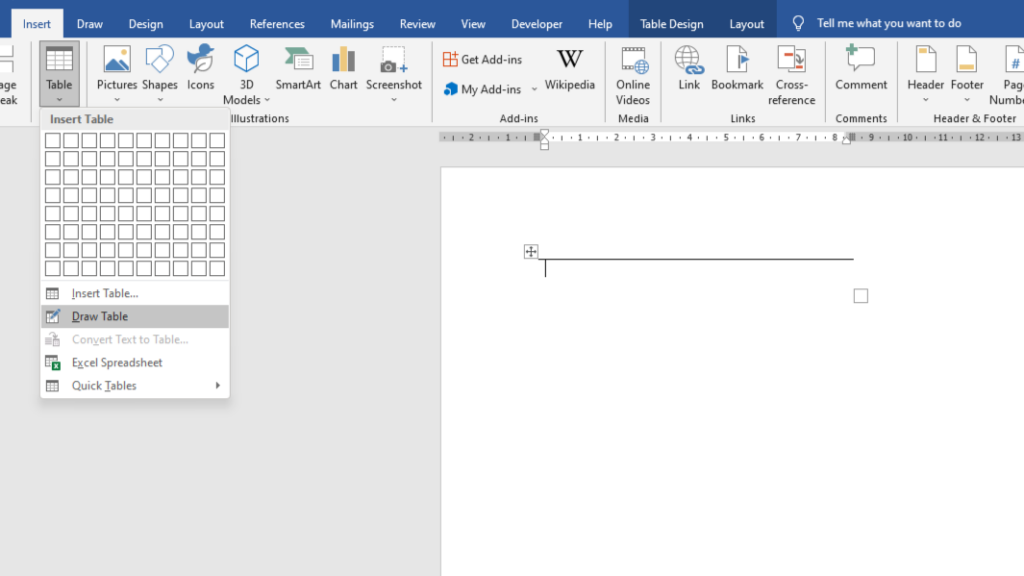Open the View tab

[x=473, y=24]
